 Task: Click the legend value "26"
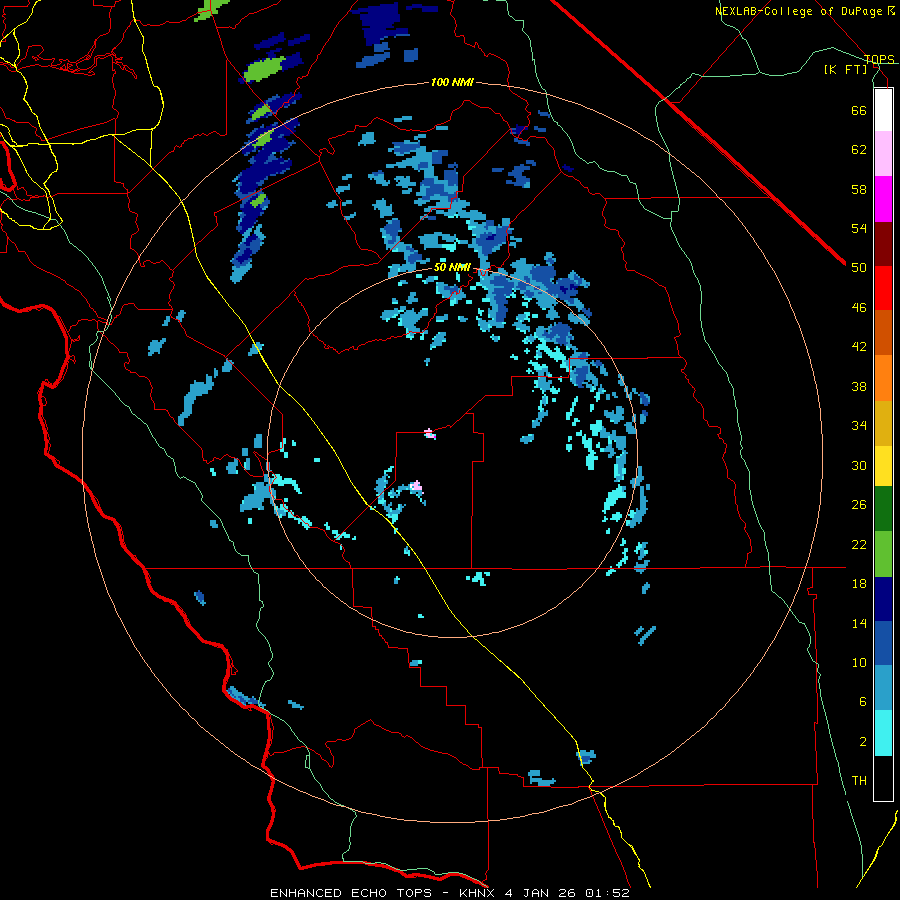(x=859, y=505)
